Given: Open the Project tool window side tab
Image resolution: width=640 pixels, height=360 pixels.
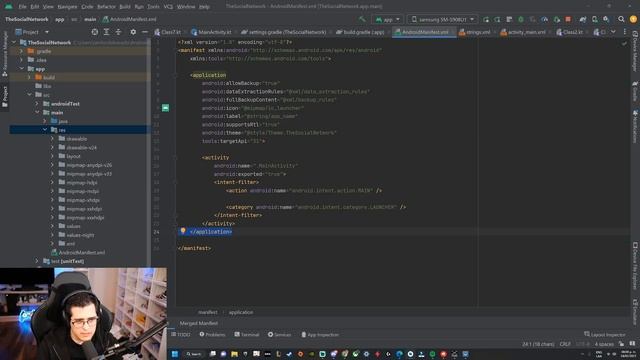Looking at the screenshot, I should (x=5, y=96).
